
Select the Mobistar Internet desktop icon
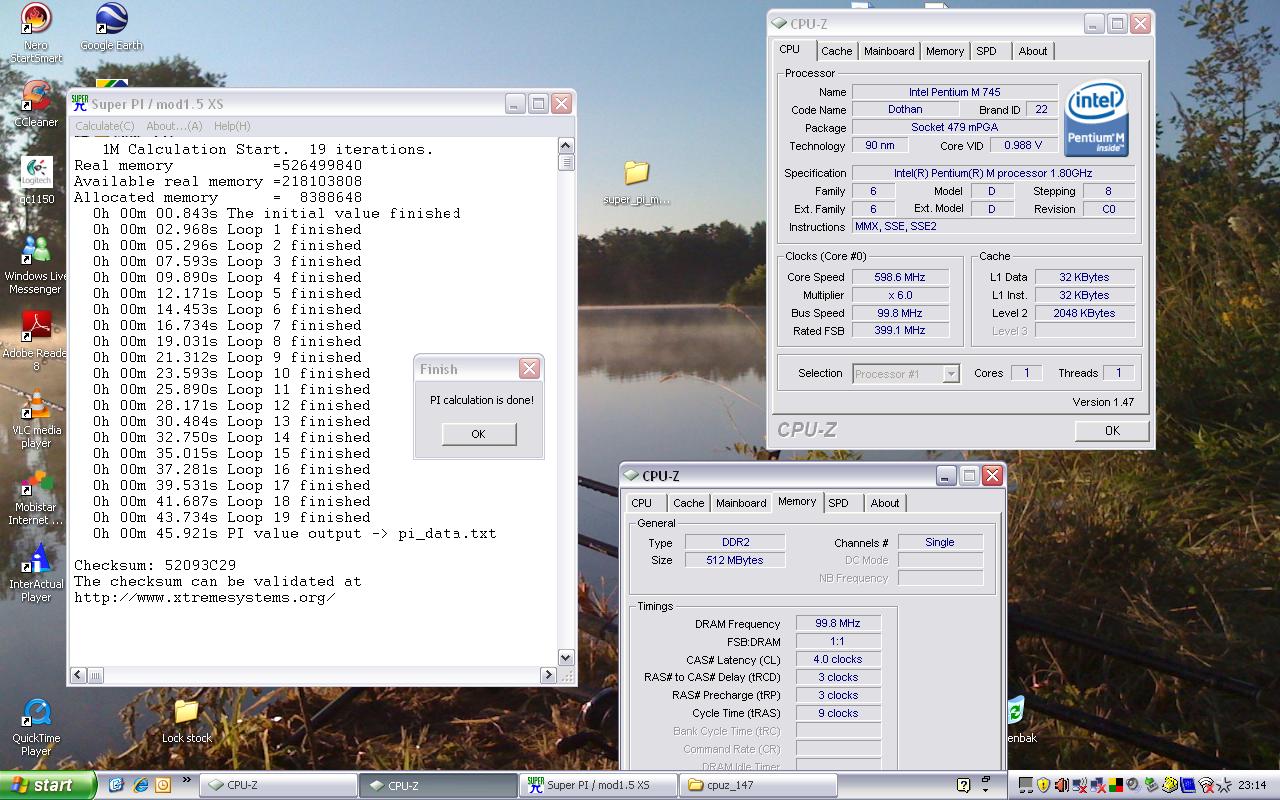36,496
